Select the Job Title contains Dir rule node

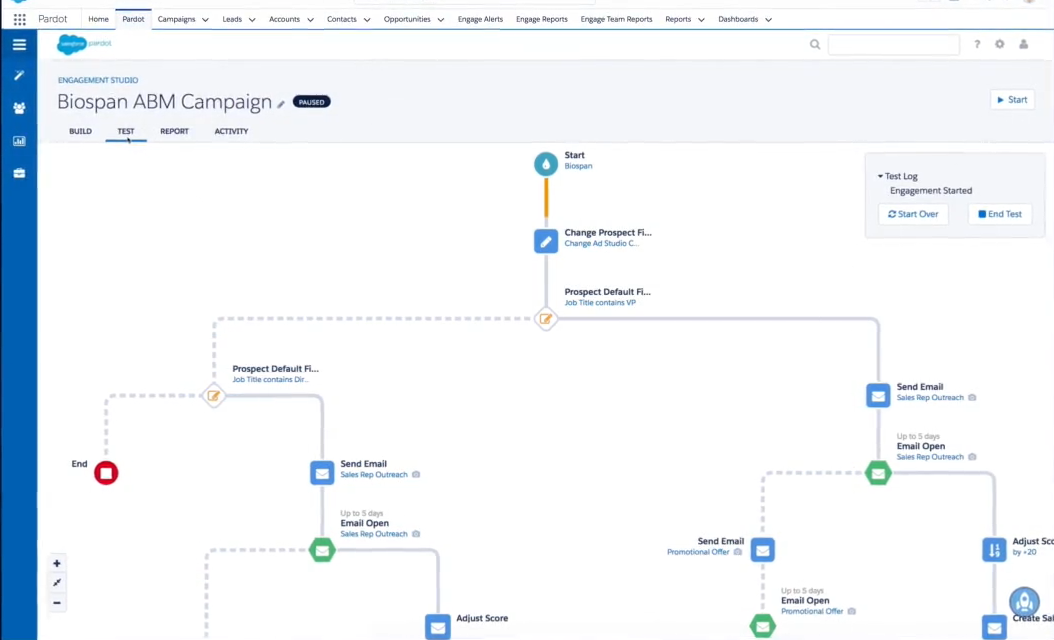click(x=213, y=396)
